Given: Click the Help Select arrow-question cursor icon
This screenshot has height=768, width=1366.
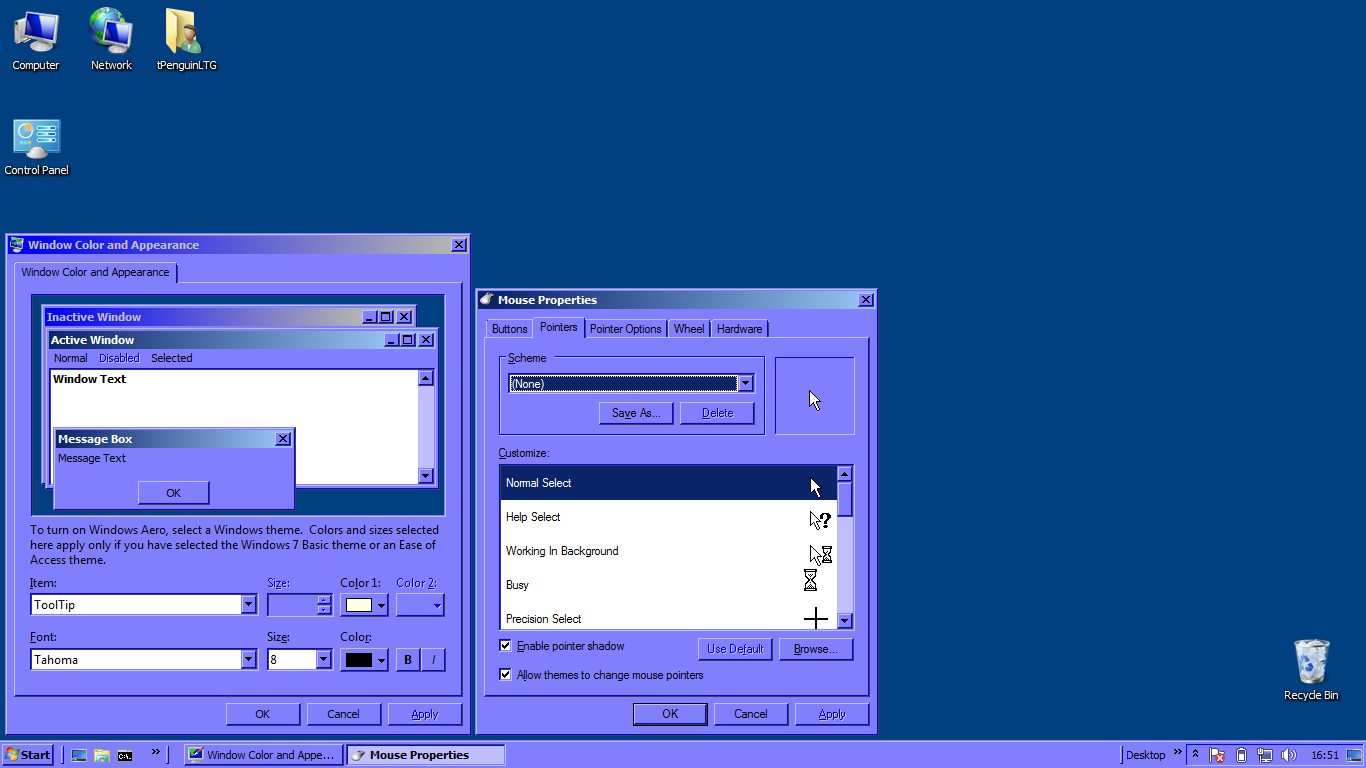Looking at the screenshot, I should pos(820,520).
